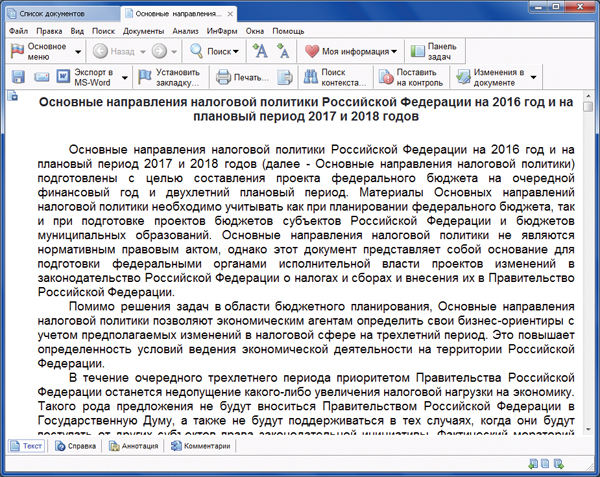Decrease font size with the small A icon
The height and width of the screenshot is (477, 600).
point(283,51)
